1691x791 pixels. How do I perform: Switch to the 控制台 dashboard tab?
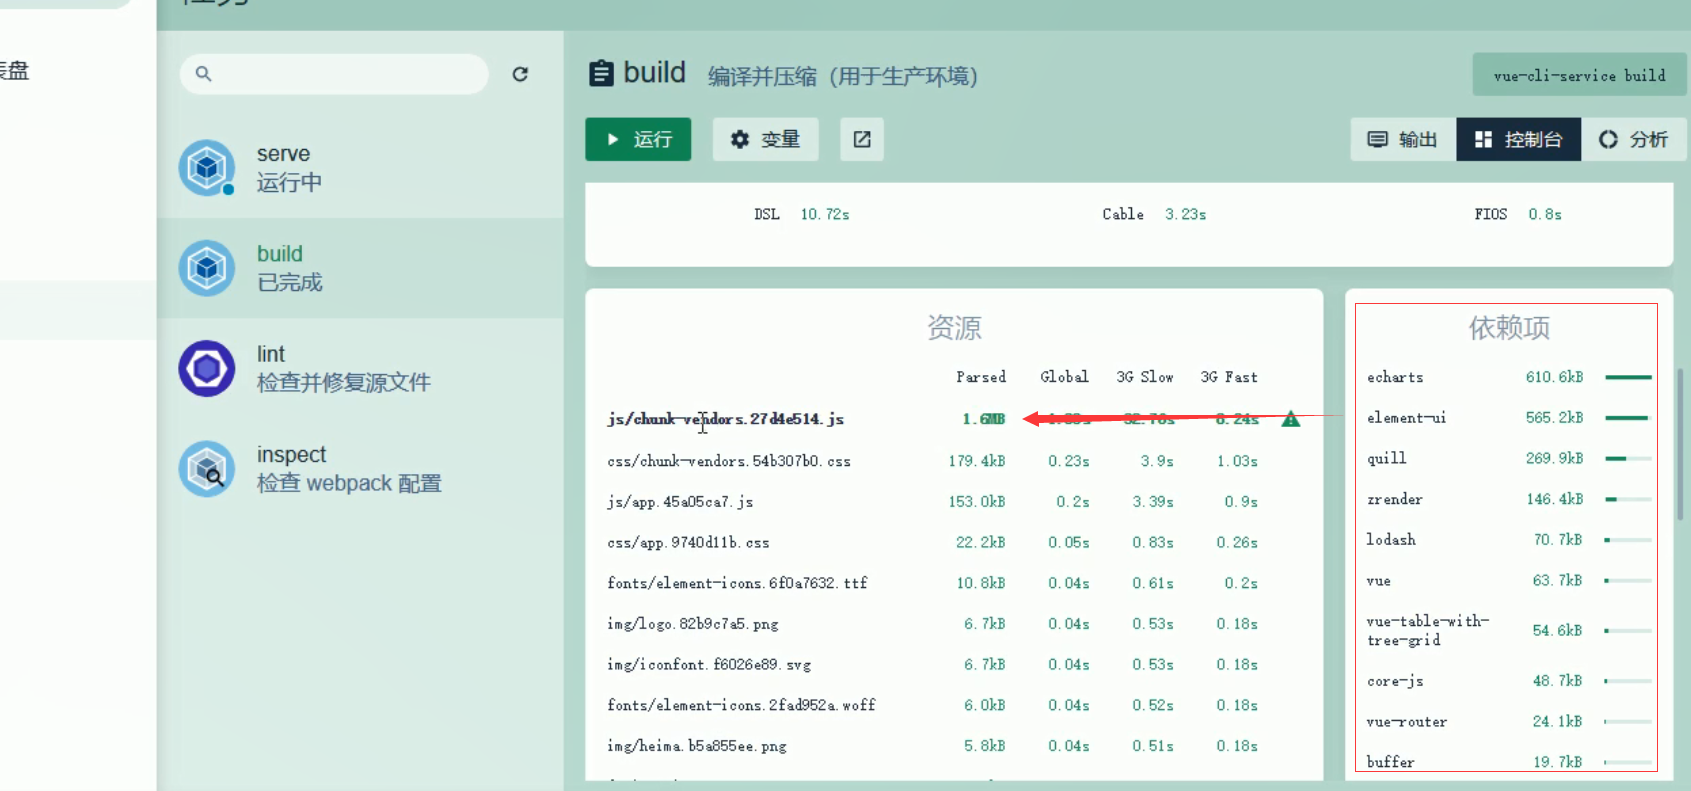pos(1518,139)
